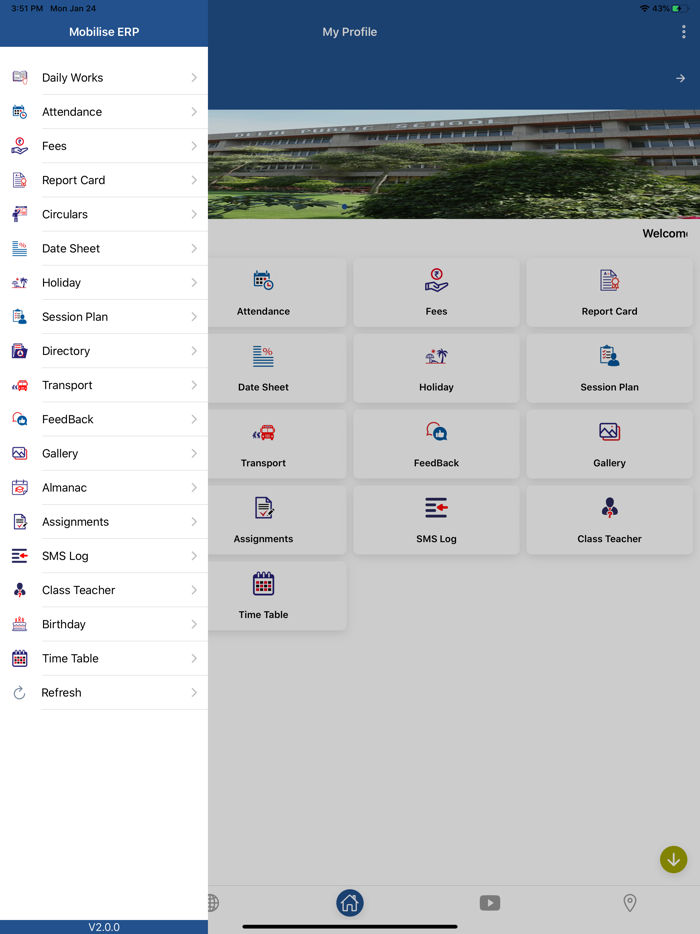Tap the location pin icon in bottom bar
Viewport: 700px width, 934px height.
[x=630, y=903]
